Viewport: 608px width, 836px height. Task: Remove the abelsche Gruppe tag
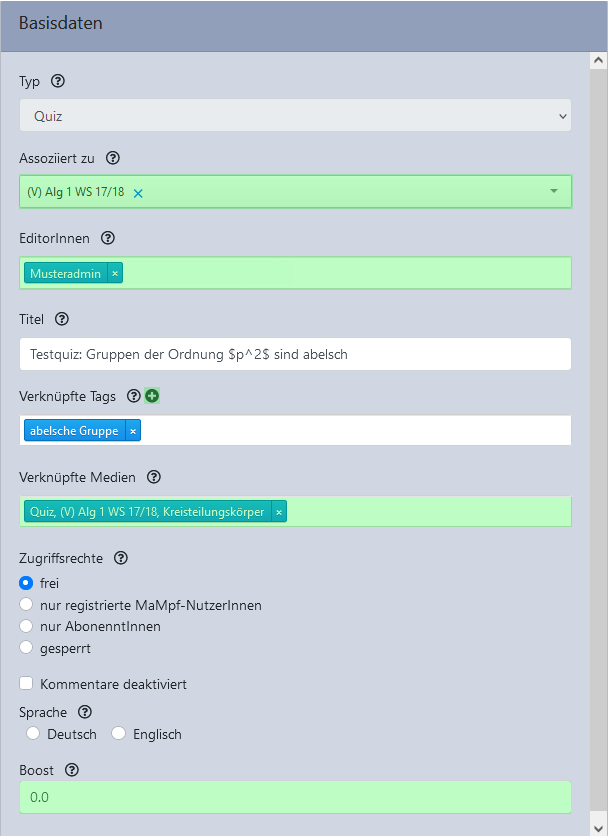coord(133,431)
